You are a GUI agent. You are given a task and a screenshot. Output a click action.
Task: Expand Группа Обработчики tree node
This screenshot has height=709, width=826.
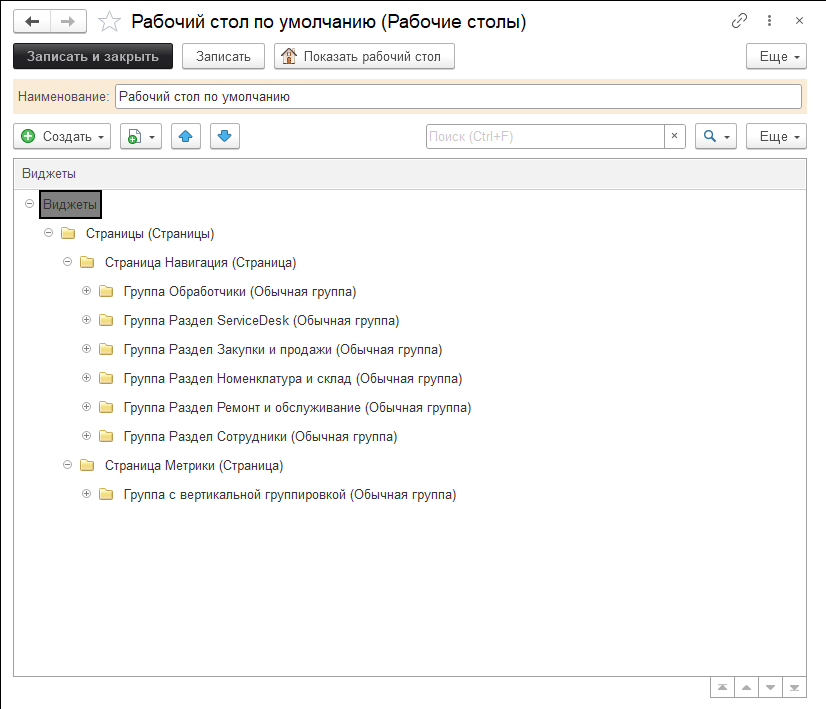pos(86,292)
